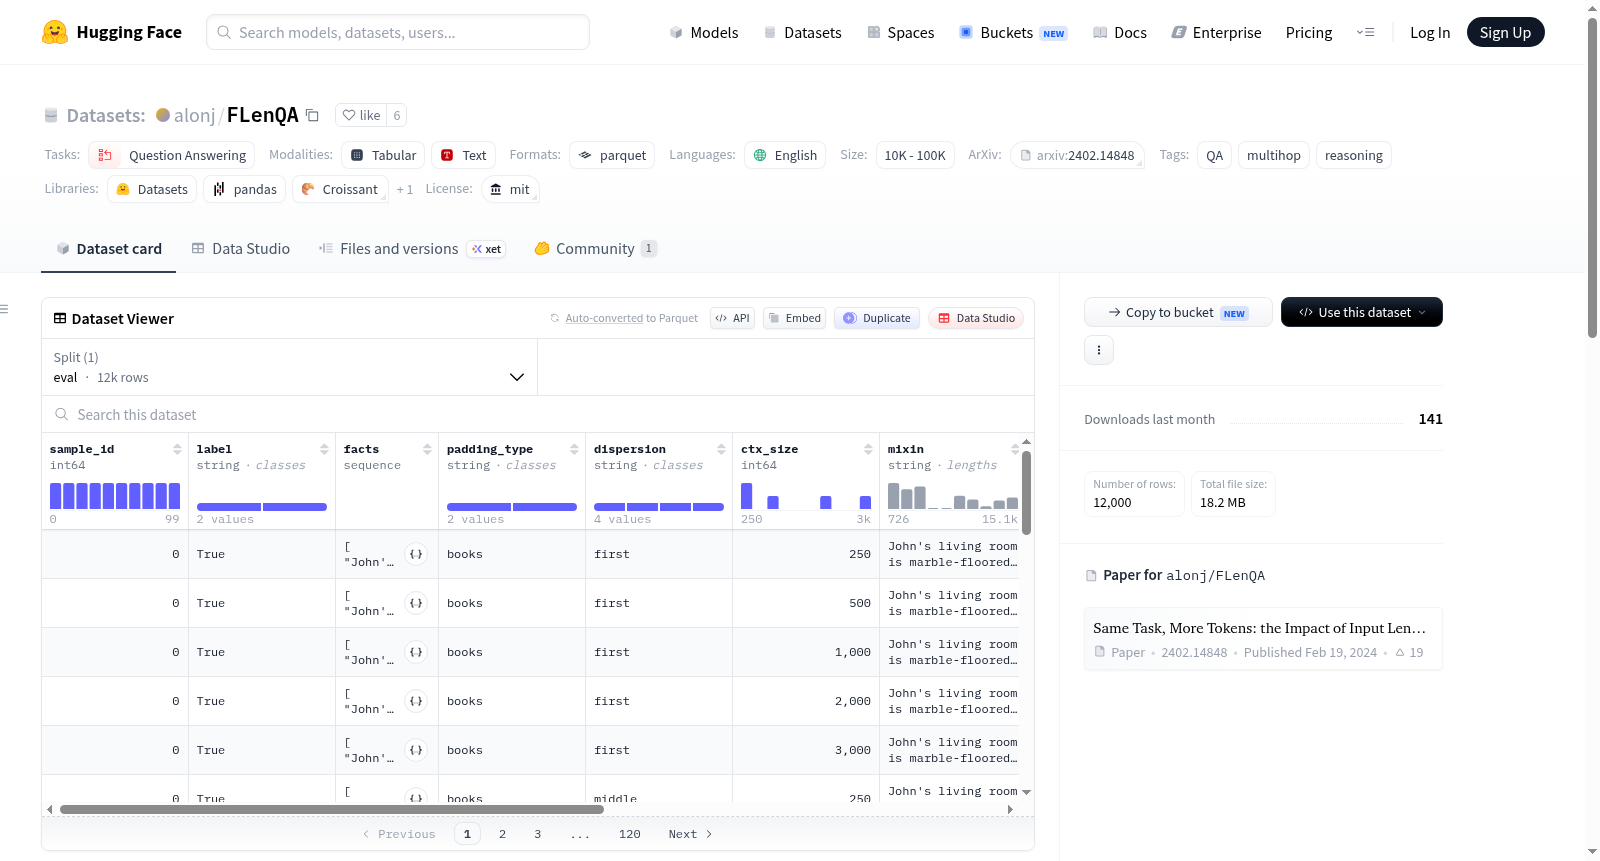Sort the label column

(x=324, y=449)
